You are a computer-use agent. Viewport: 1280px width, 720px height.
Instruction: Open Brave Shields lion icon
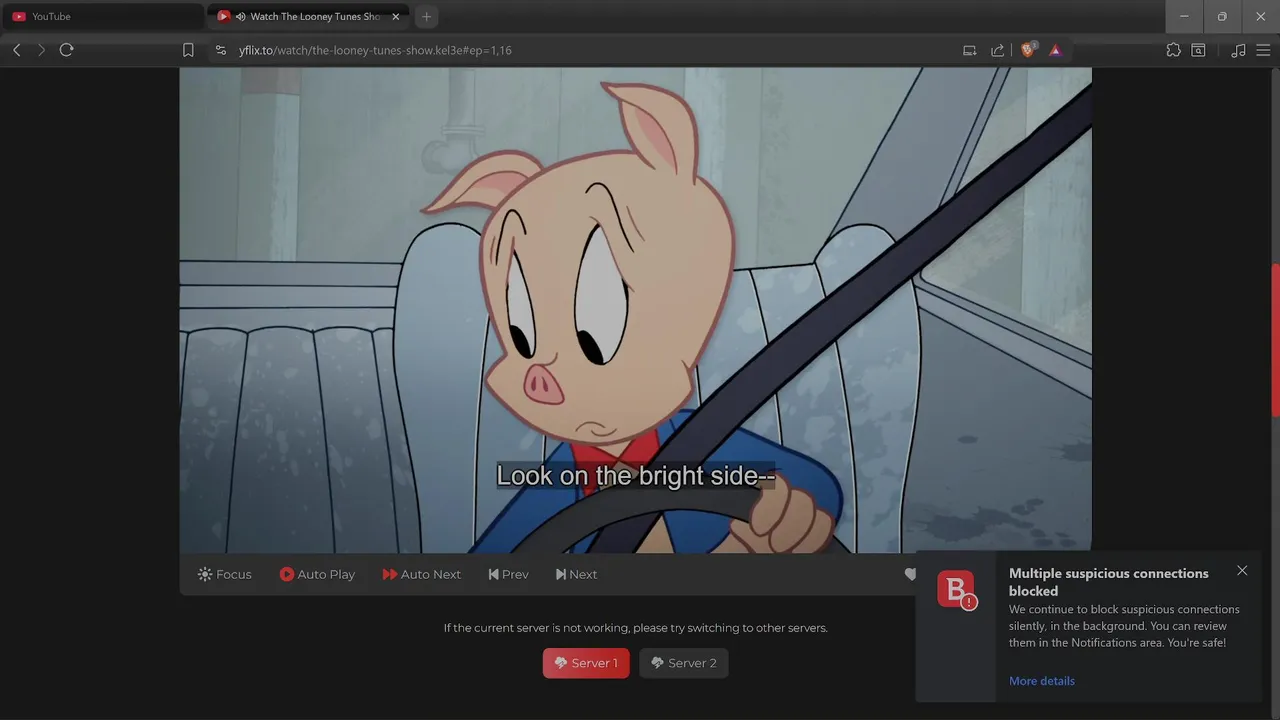point(1027,50)
